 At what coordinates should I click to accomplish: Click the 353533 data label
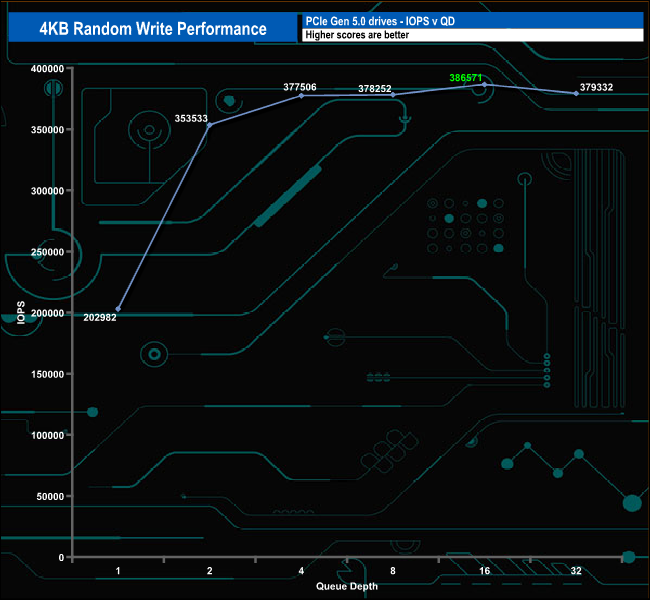pos(191,117)
